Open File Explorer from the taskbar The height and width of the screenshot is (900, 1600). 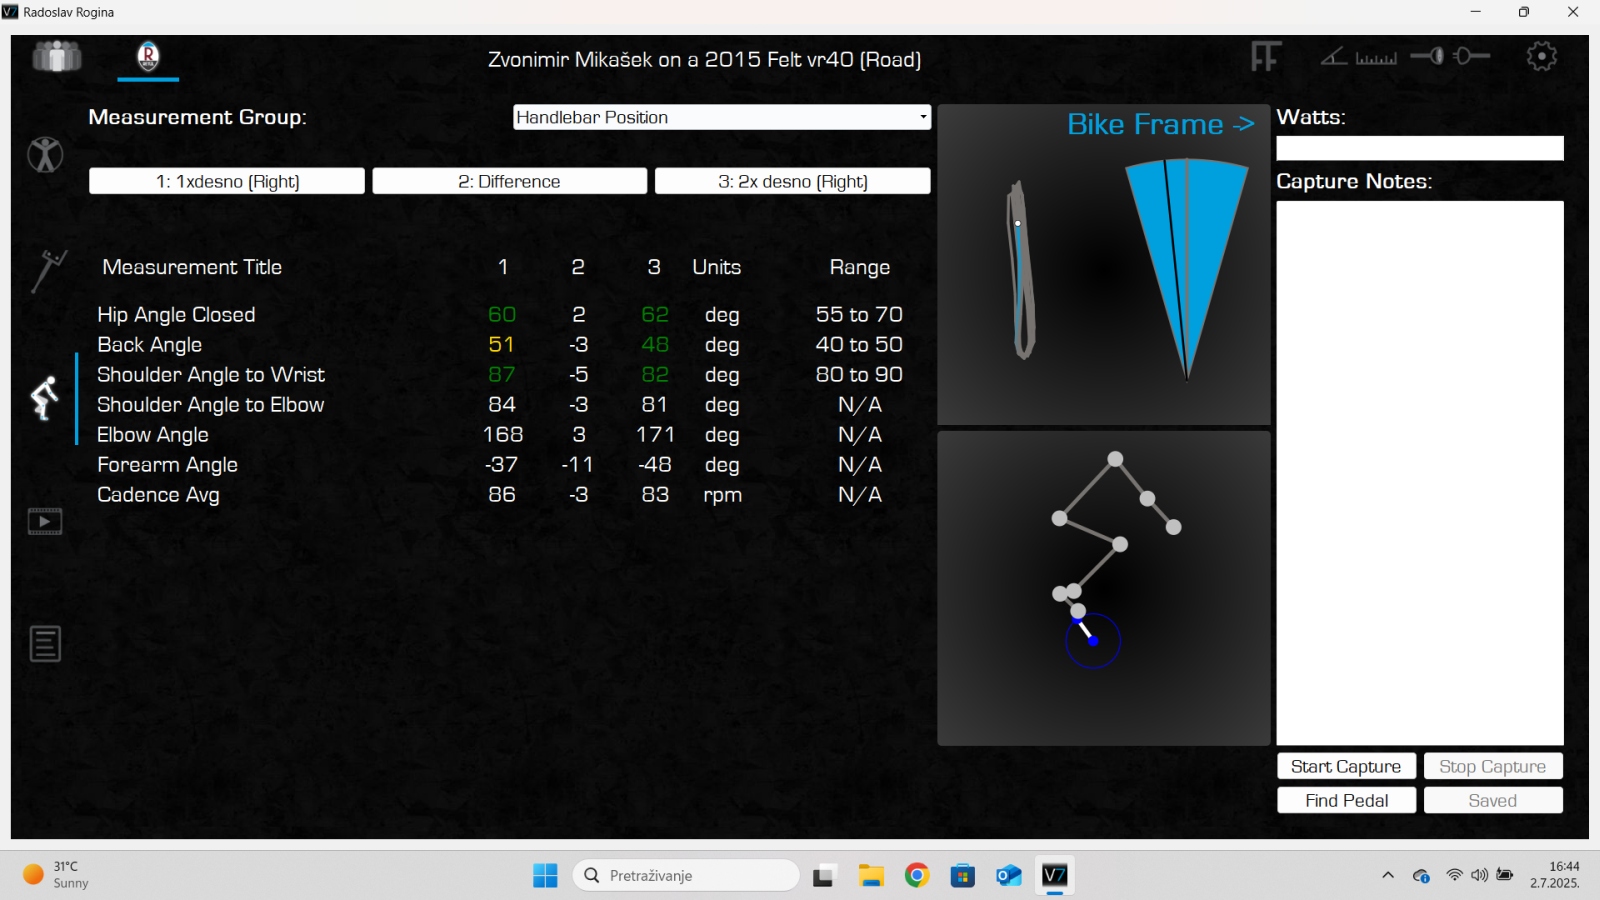coord(871,876)
